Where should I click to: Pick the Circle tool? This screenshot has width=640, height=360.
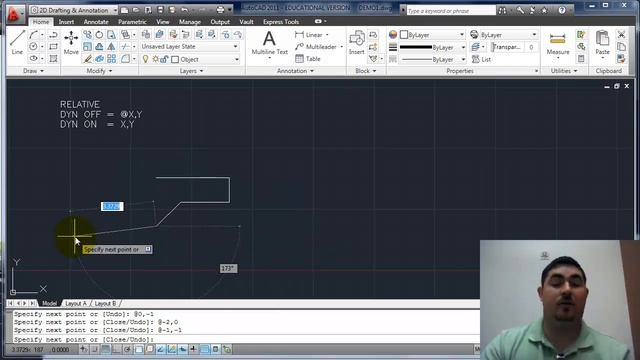point(33,47)
